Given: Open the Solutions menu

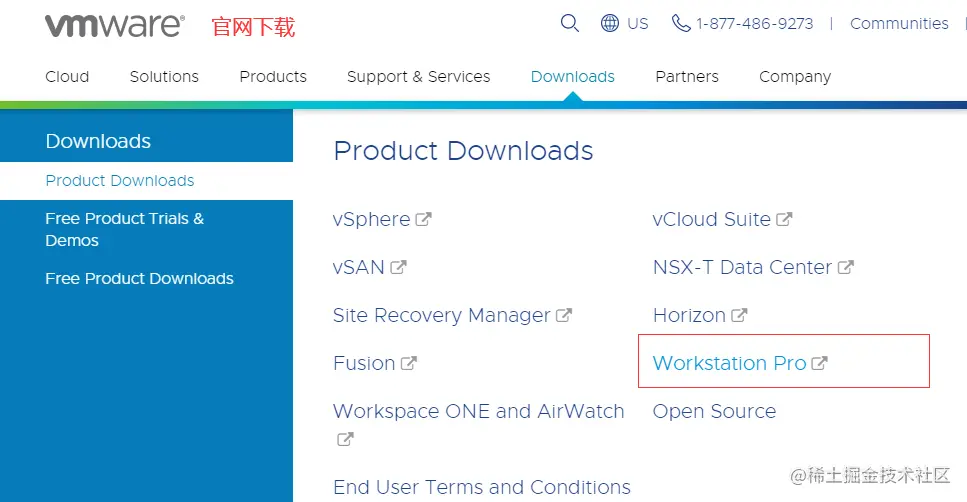Looking at the screenshot, I should (164, 76).
